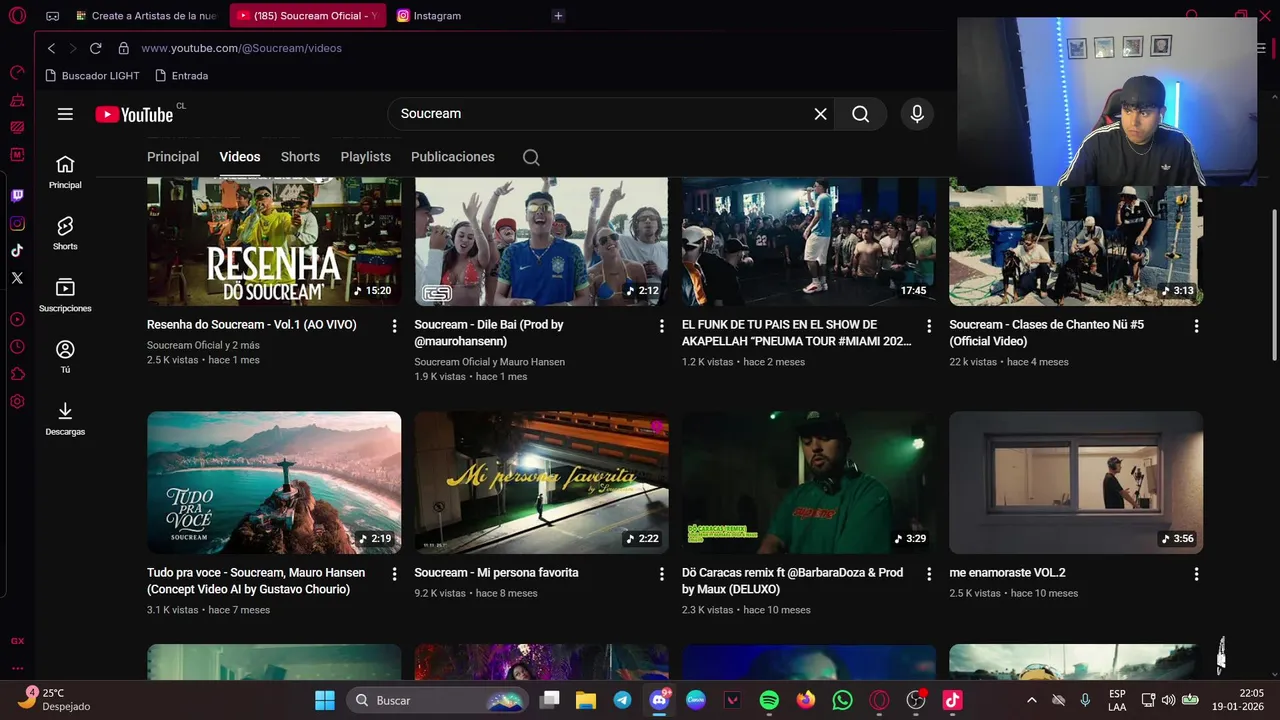Screen dimensions: 1280x720
Task: Open volume control in system tray
Action: pyautogui.click(x=1168, y=700)
